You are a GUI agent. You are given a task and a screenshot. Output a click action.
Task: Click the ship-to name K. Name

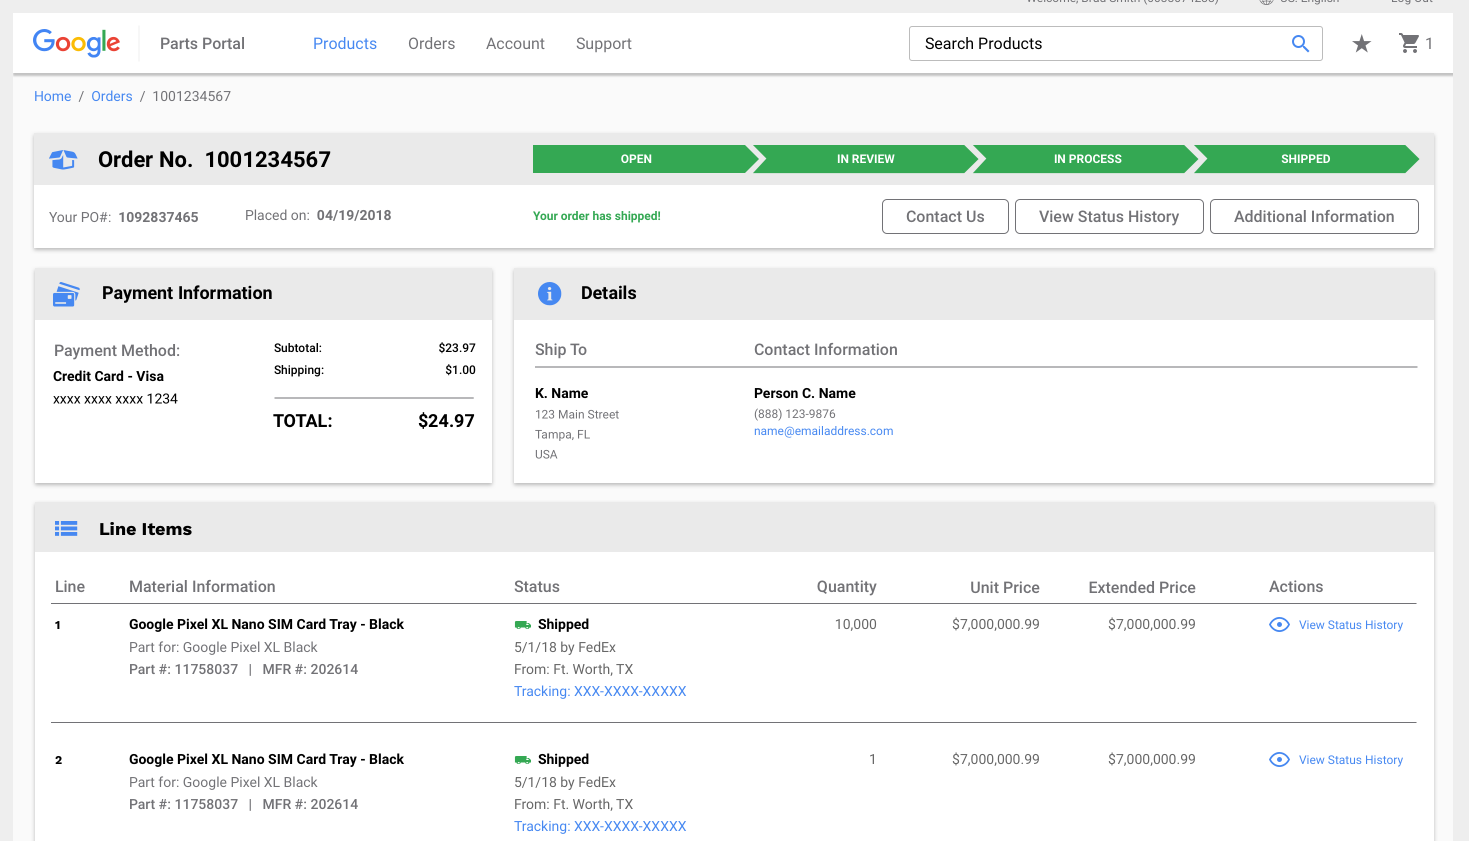[x=561, y=393]
